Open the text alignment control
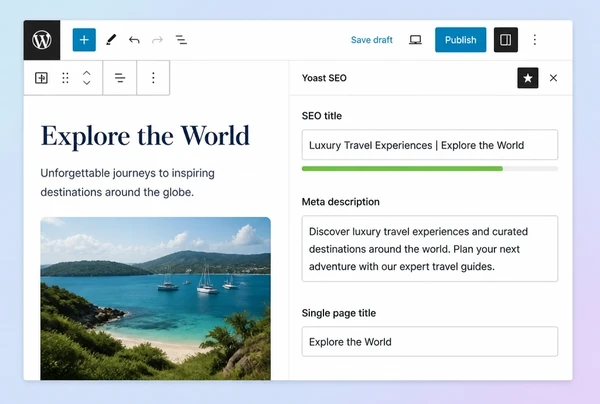This screenshot has height=404, width=600. point(120,78)
